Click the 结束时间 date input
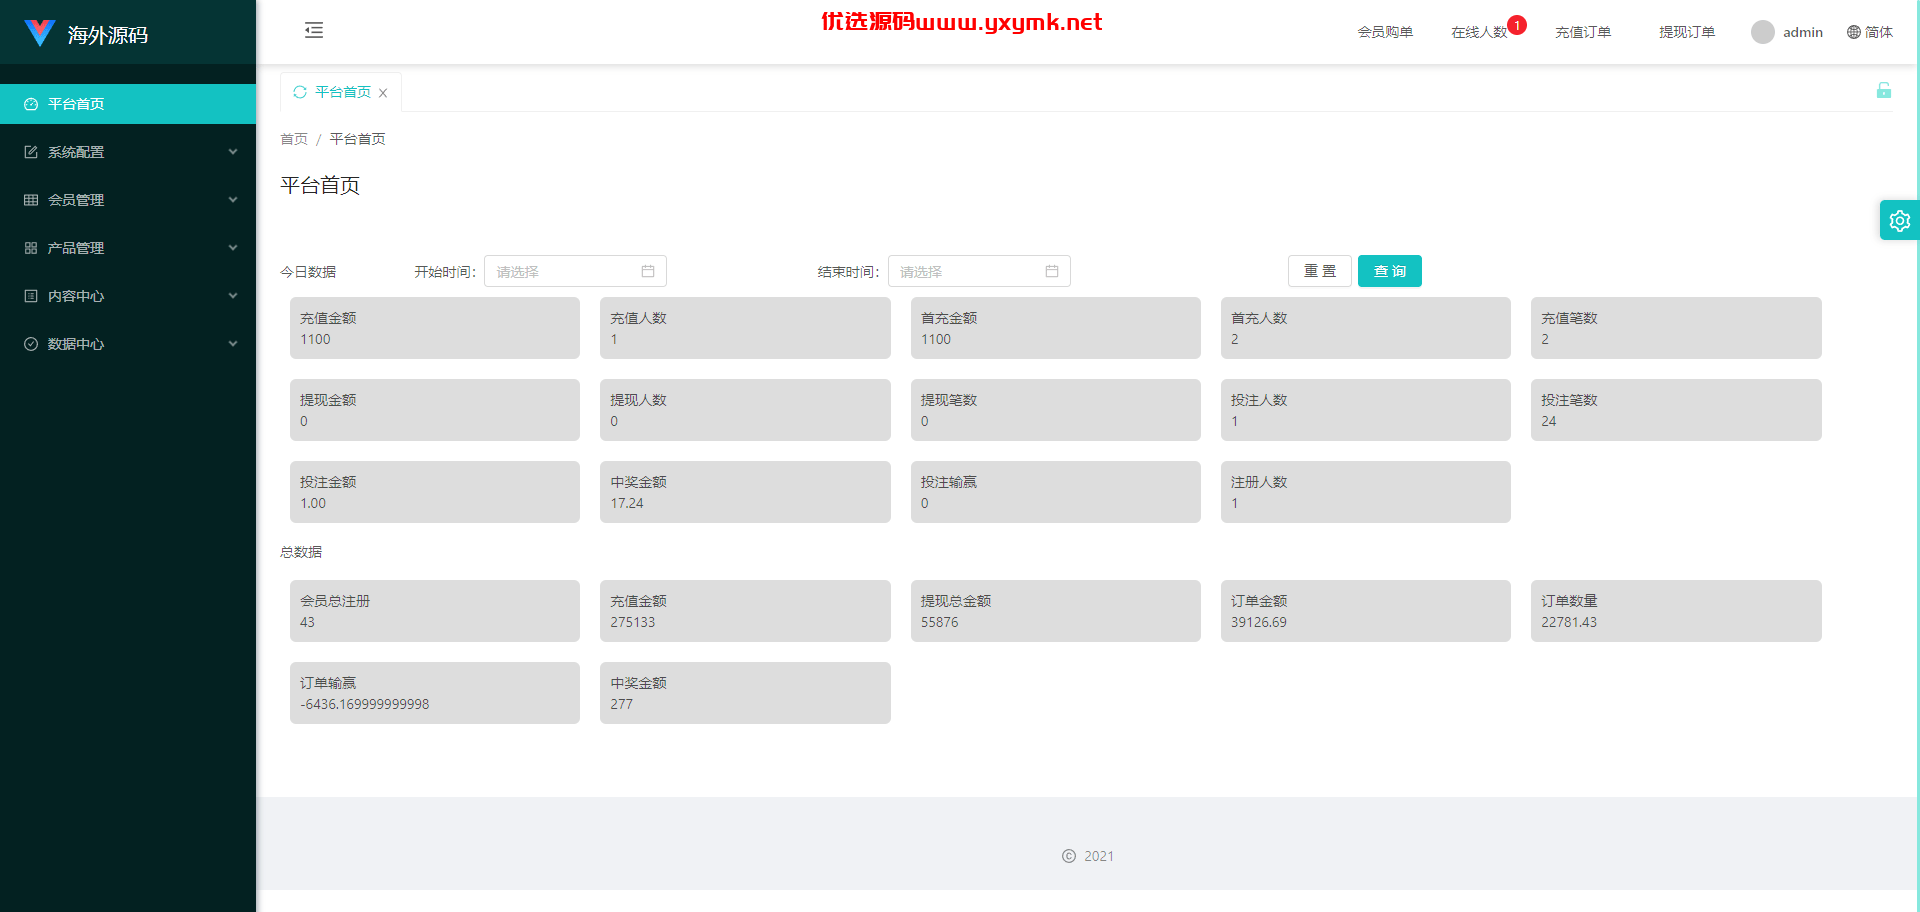The width and height of the screenshot is (1920, 912). pos(979,271)
